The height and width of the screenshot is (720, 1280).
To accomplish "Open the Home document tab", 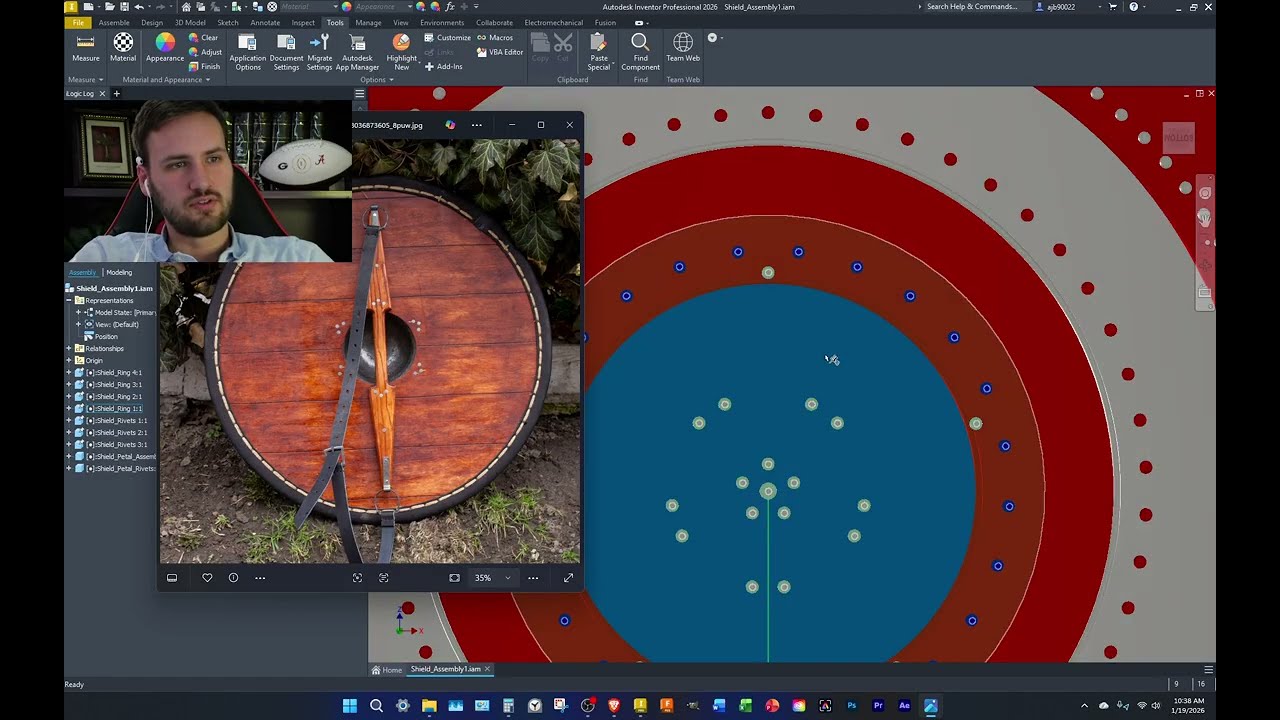I will click(386, 669).
